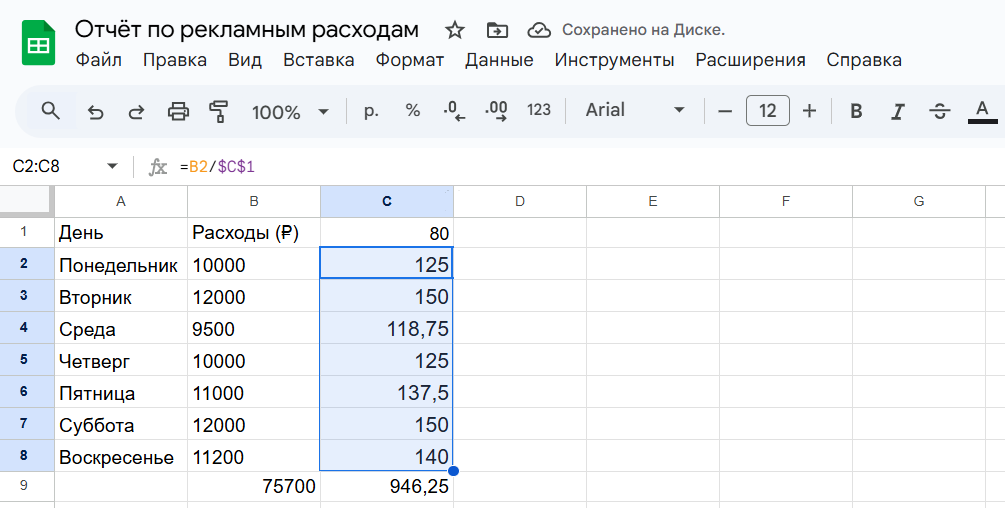Format as percent with % button
This screenshot has width=1005, height=508.
point(413,110)
